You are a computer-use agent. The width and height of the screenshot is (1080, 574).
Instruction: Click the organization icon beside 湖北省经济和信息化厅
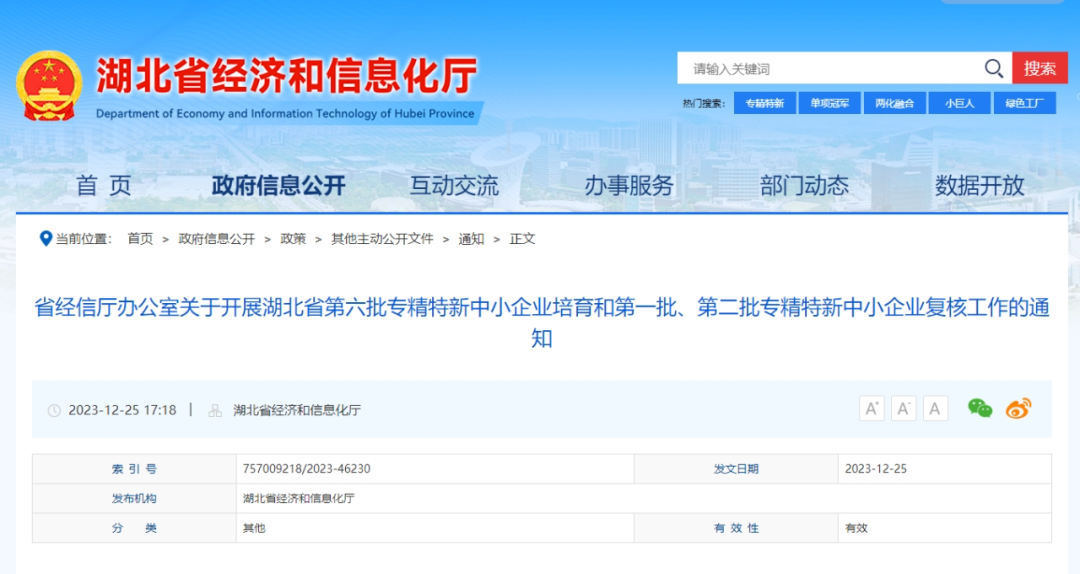215,411
